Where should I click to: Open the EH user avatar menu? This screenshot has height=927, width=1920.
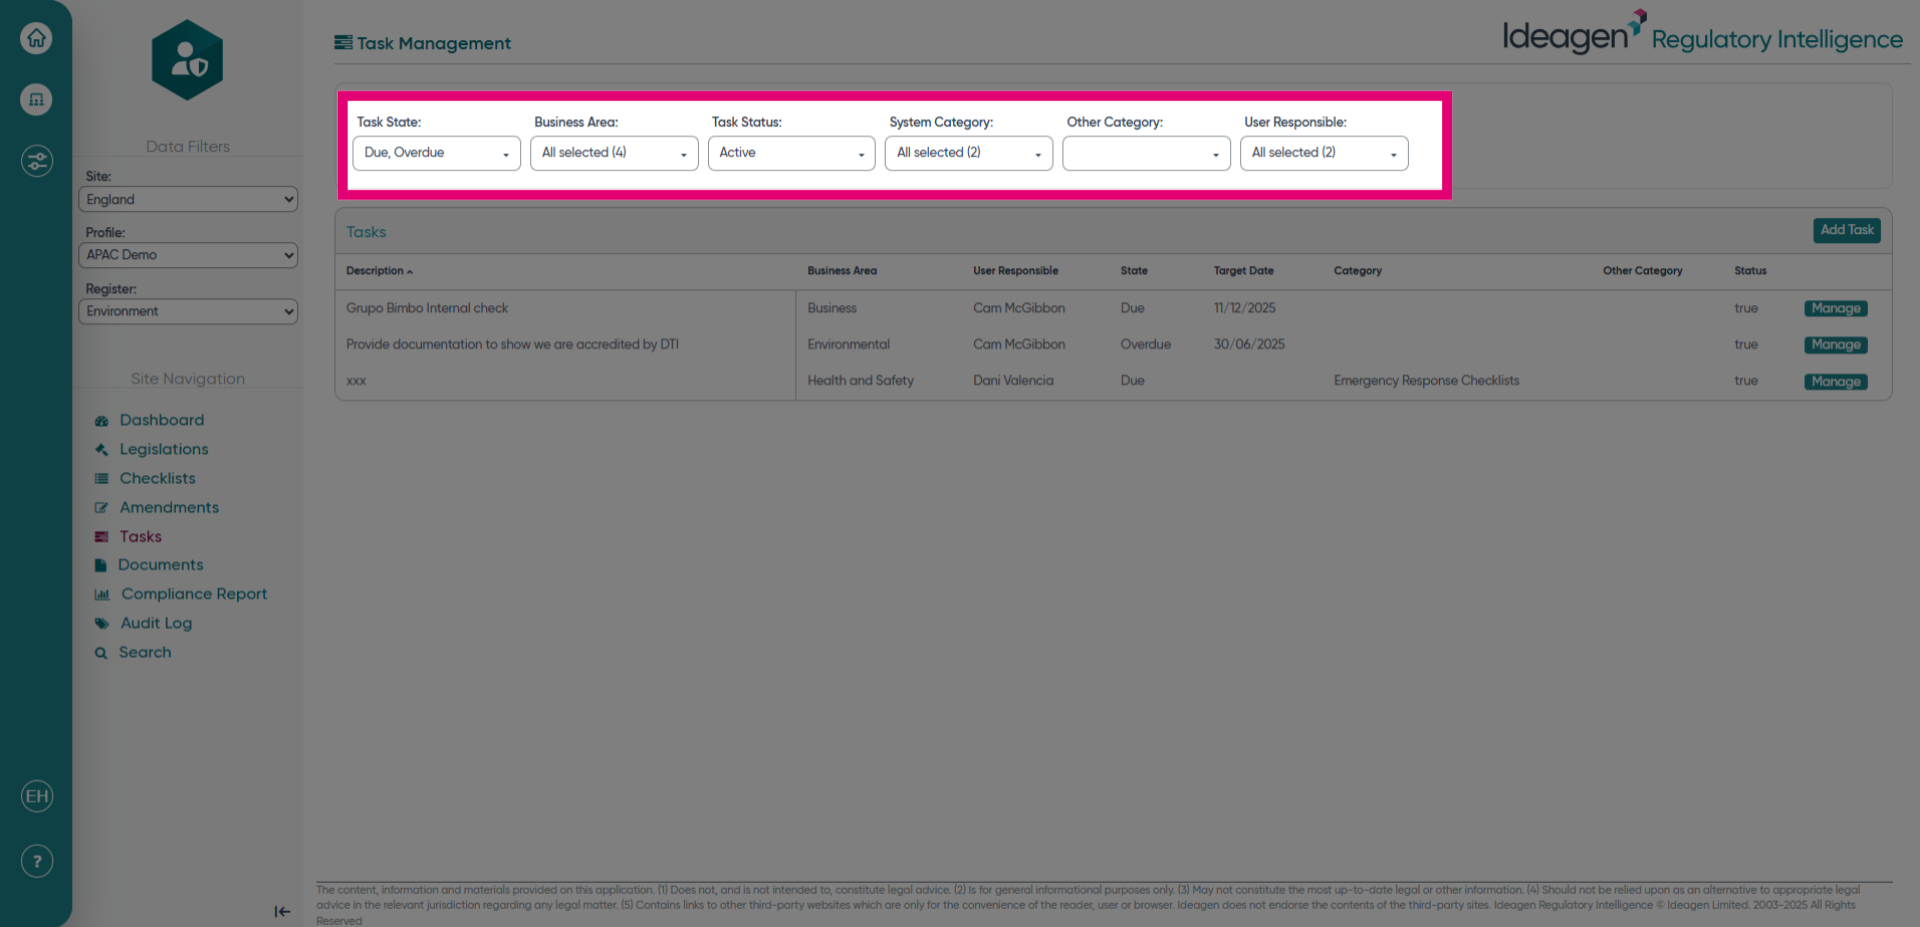tap(36, 796)
